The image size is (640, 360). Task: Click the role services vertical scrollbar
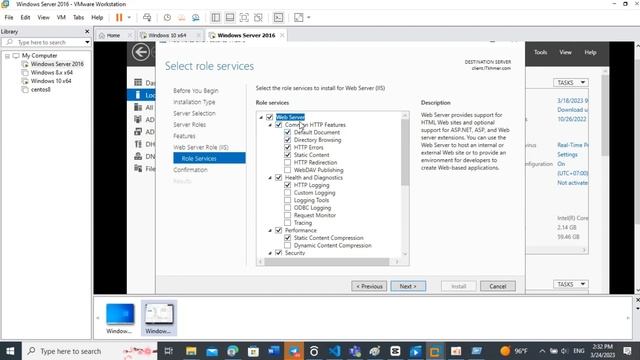point(405,152)
